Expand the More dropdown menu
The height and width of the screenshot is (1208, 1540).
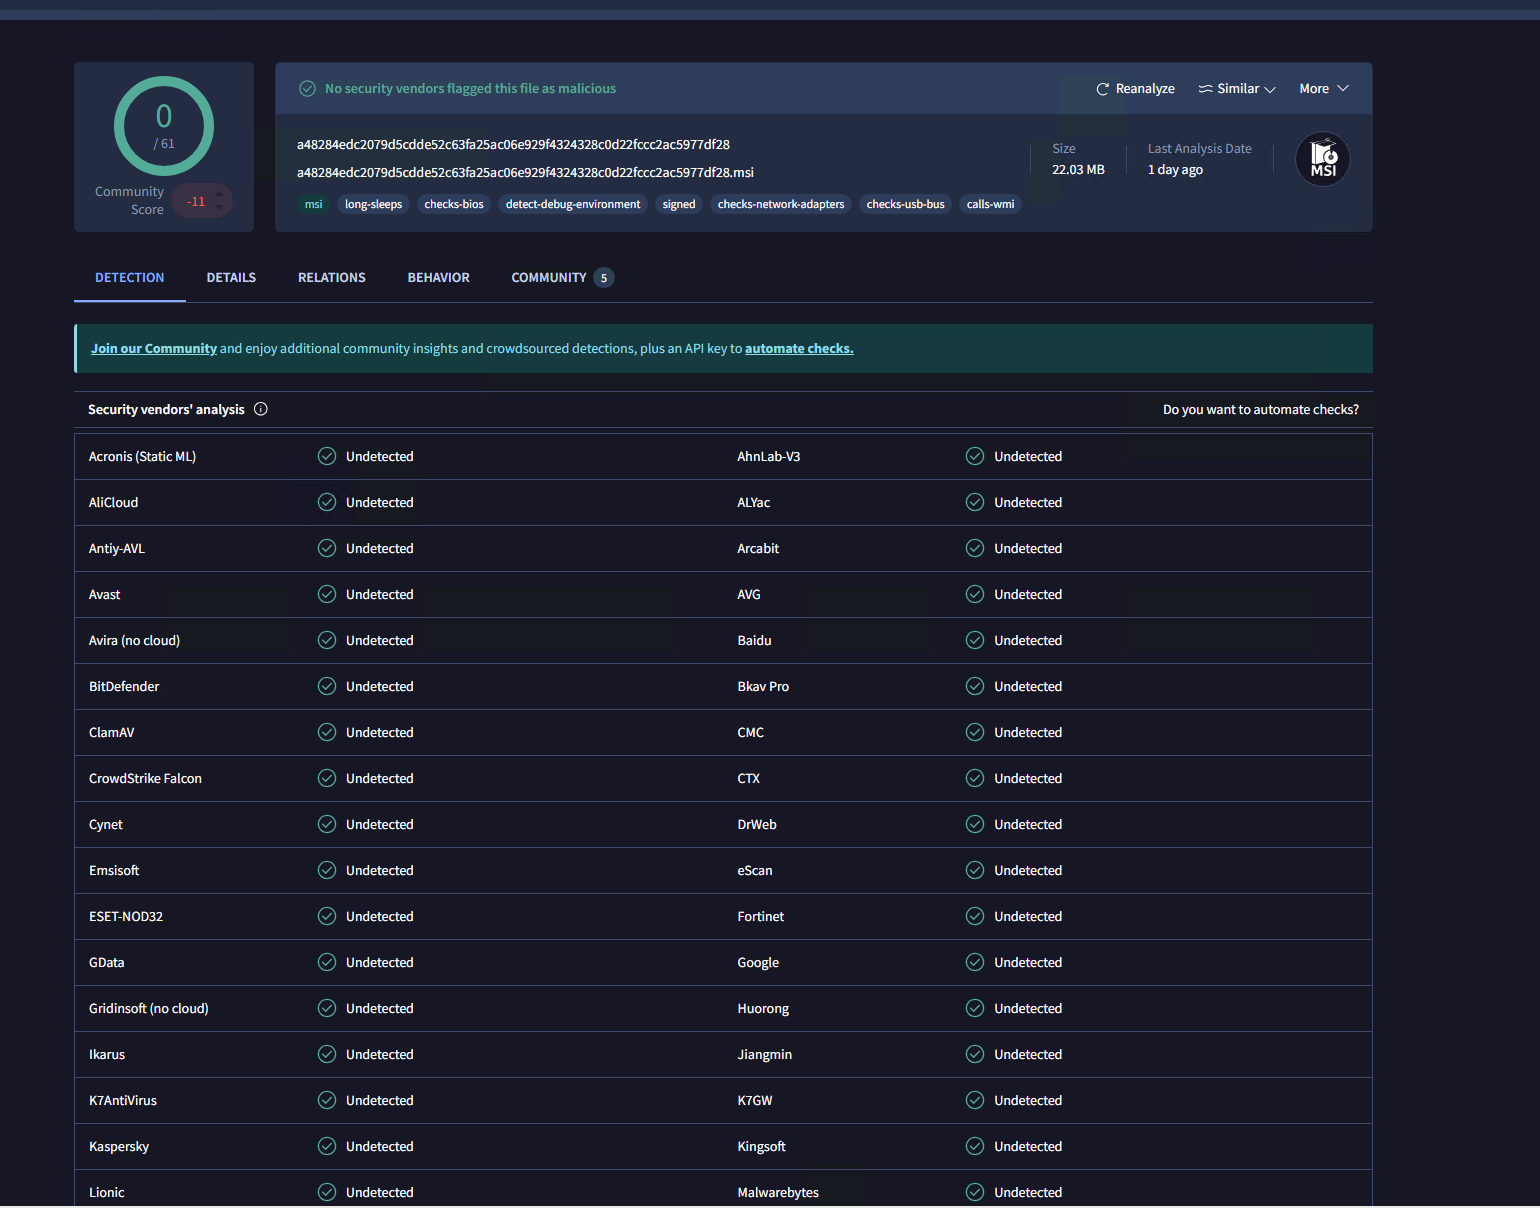pos(1324,89)
